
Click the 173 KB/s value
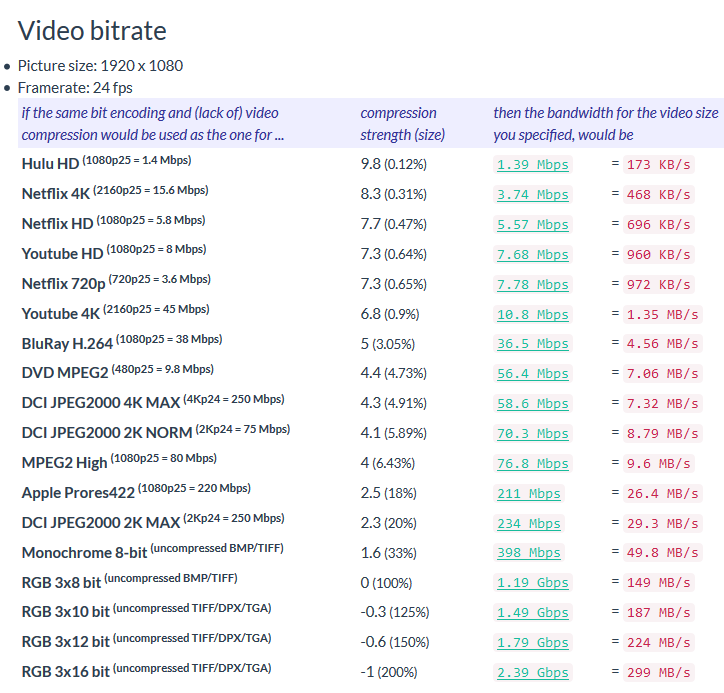click(658, 165)
